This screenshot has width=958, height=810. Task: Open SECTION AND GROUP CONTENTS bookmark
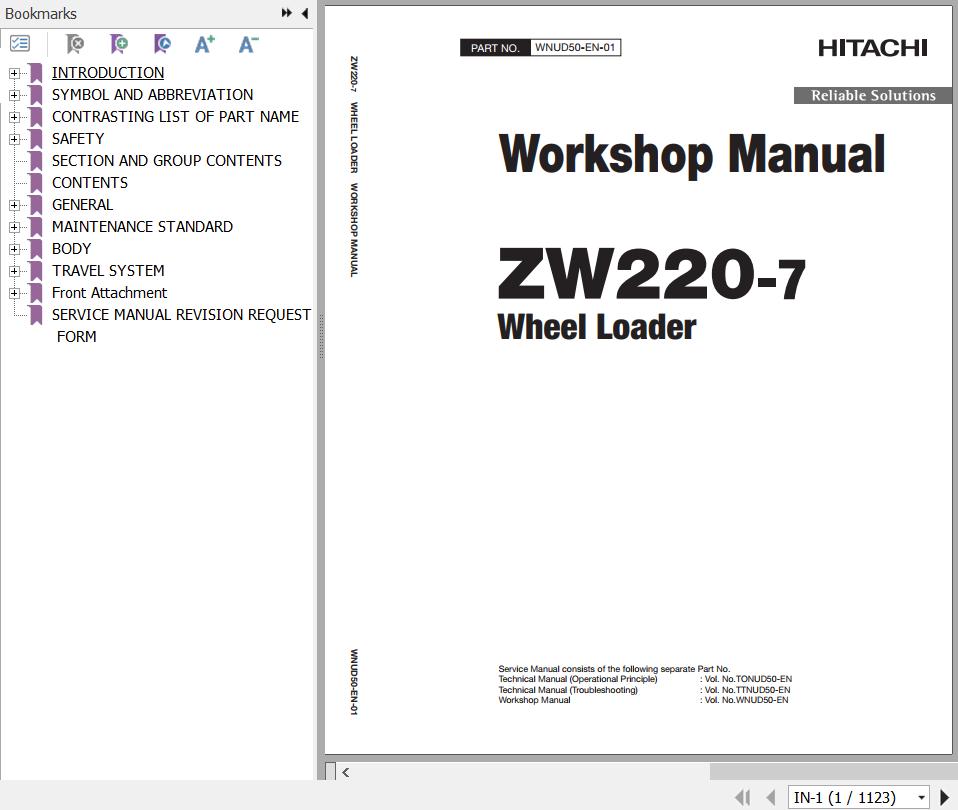[x=167, y=161]
